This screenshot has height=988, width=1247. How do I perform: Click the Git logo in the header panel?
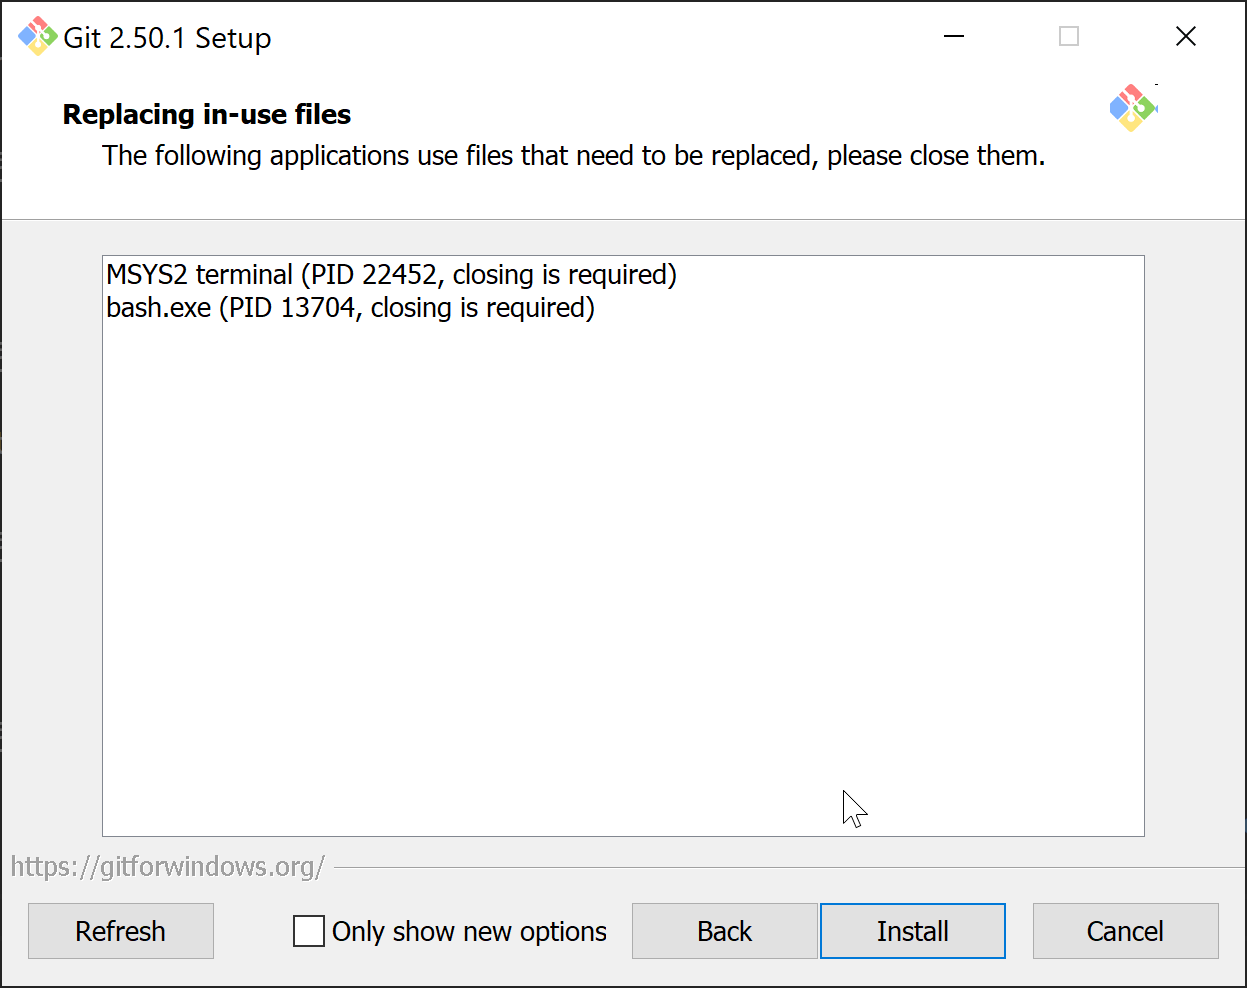(1132, 108)
